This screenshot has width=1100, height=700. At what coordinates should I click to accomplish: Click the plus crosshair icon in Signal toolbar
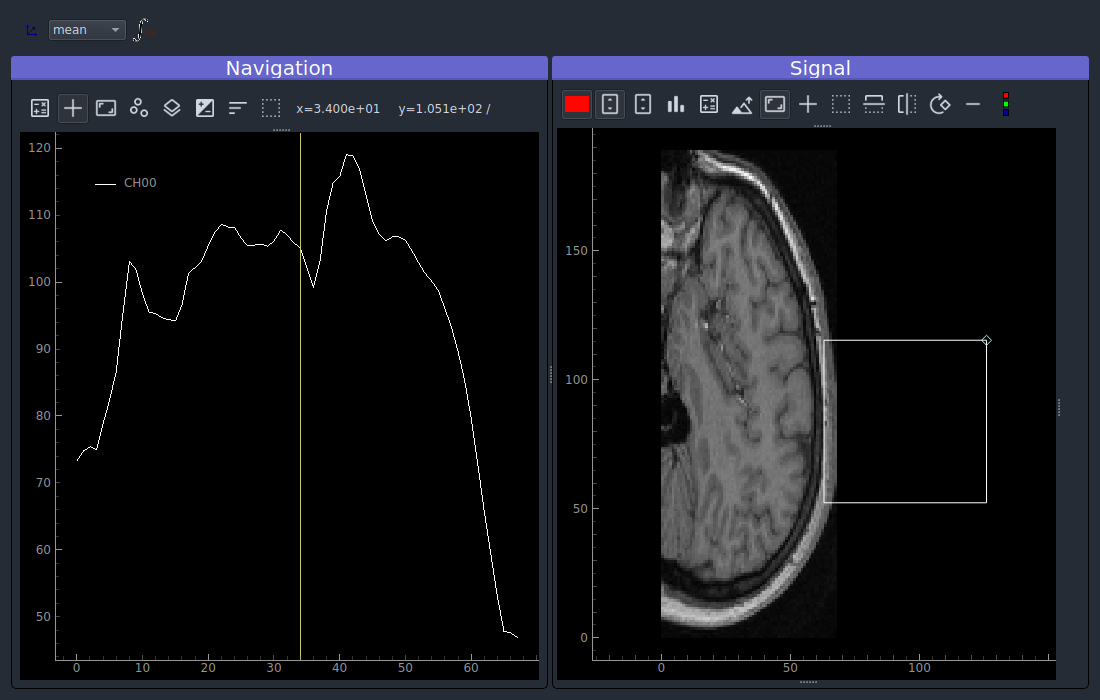tap(808, 105)
